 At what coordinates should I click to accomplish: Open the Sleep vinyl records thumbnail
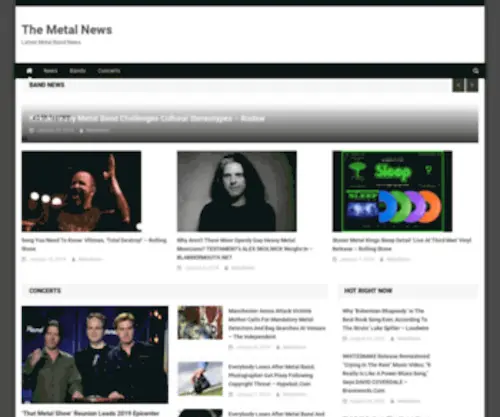coord(392,191)
